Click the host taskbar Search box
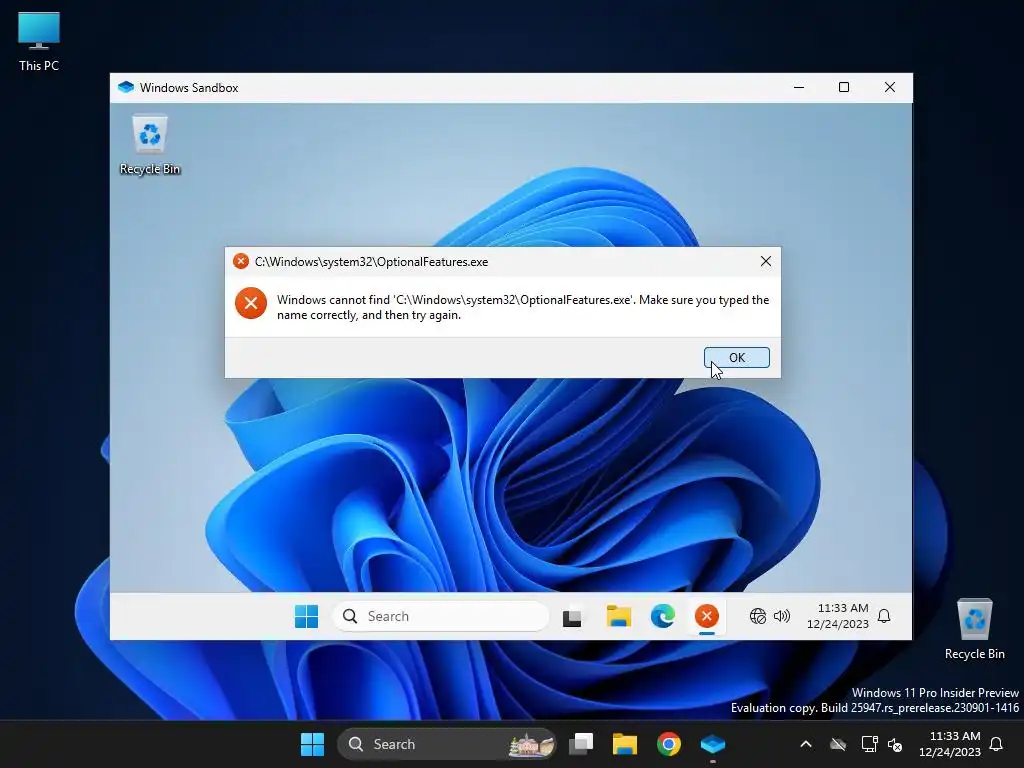This screenshot has height=768, width=1024. pos(447,744)
